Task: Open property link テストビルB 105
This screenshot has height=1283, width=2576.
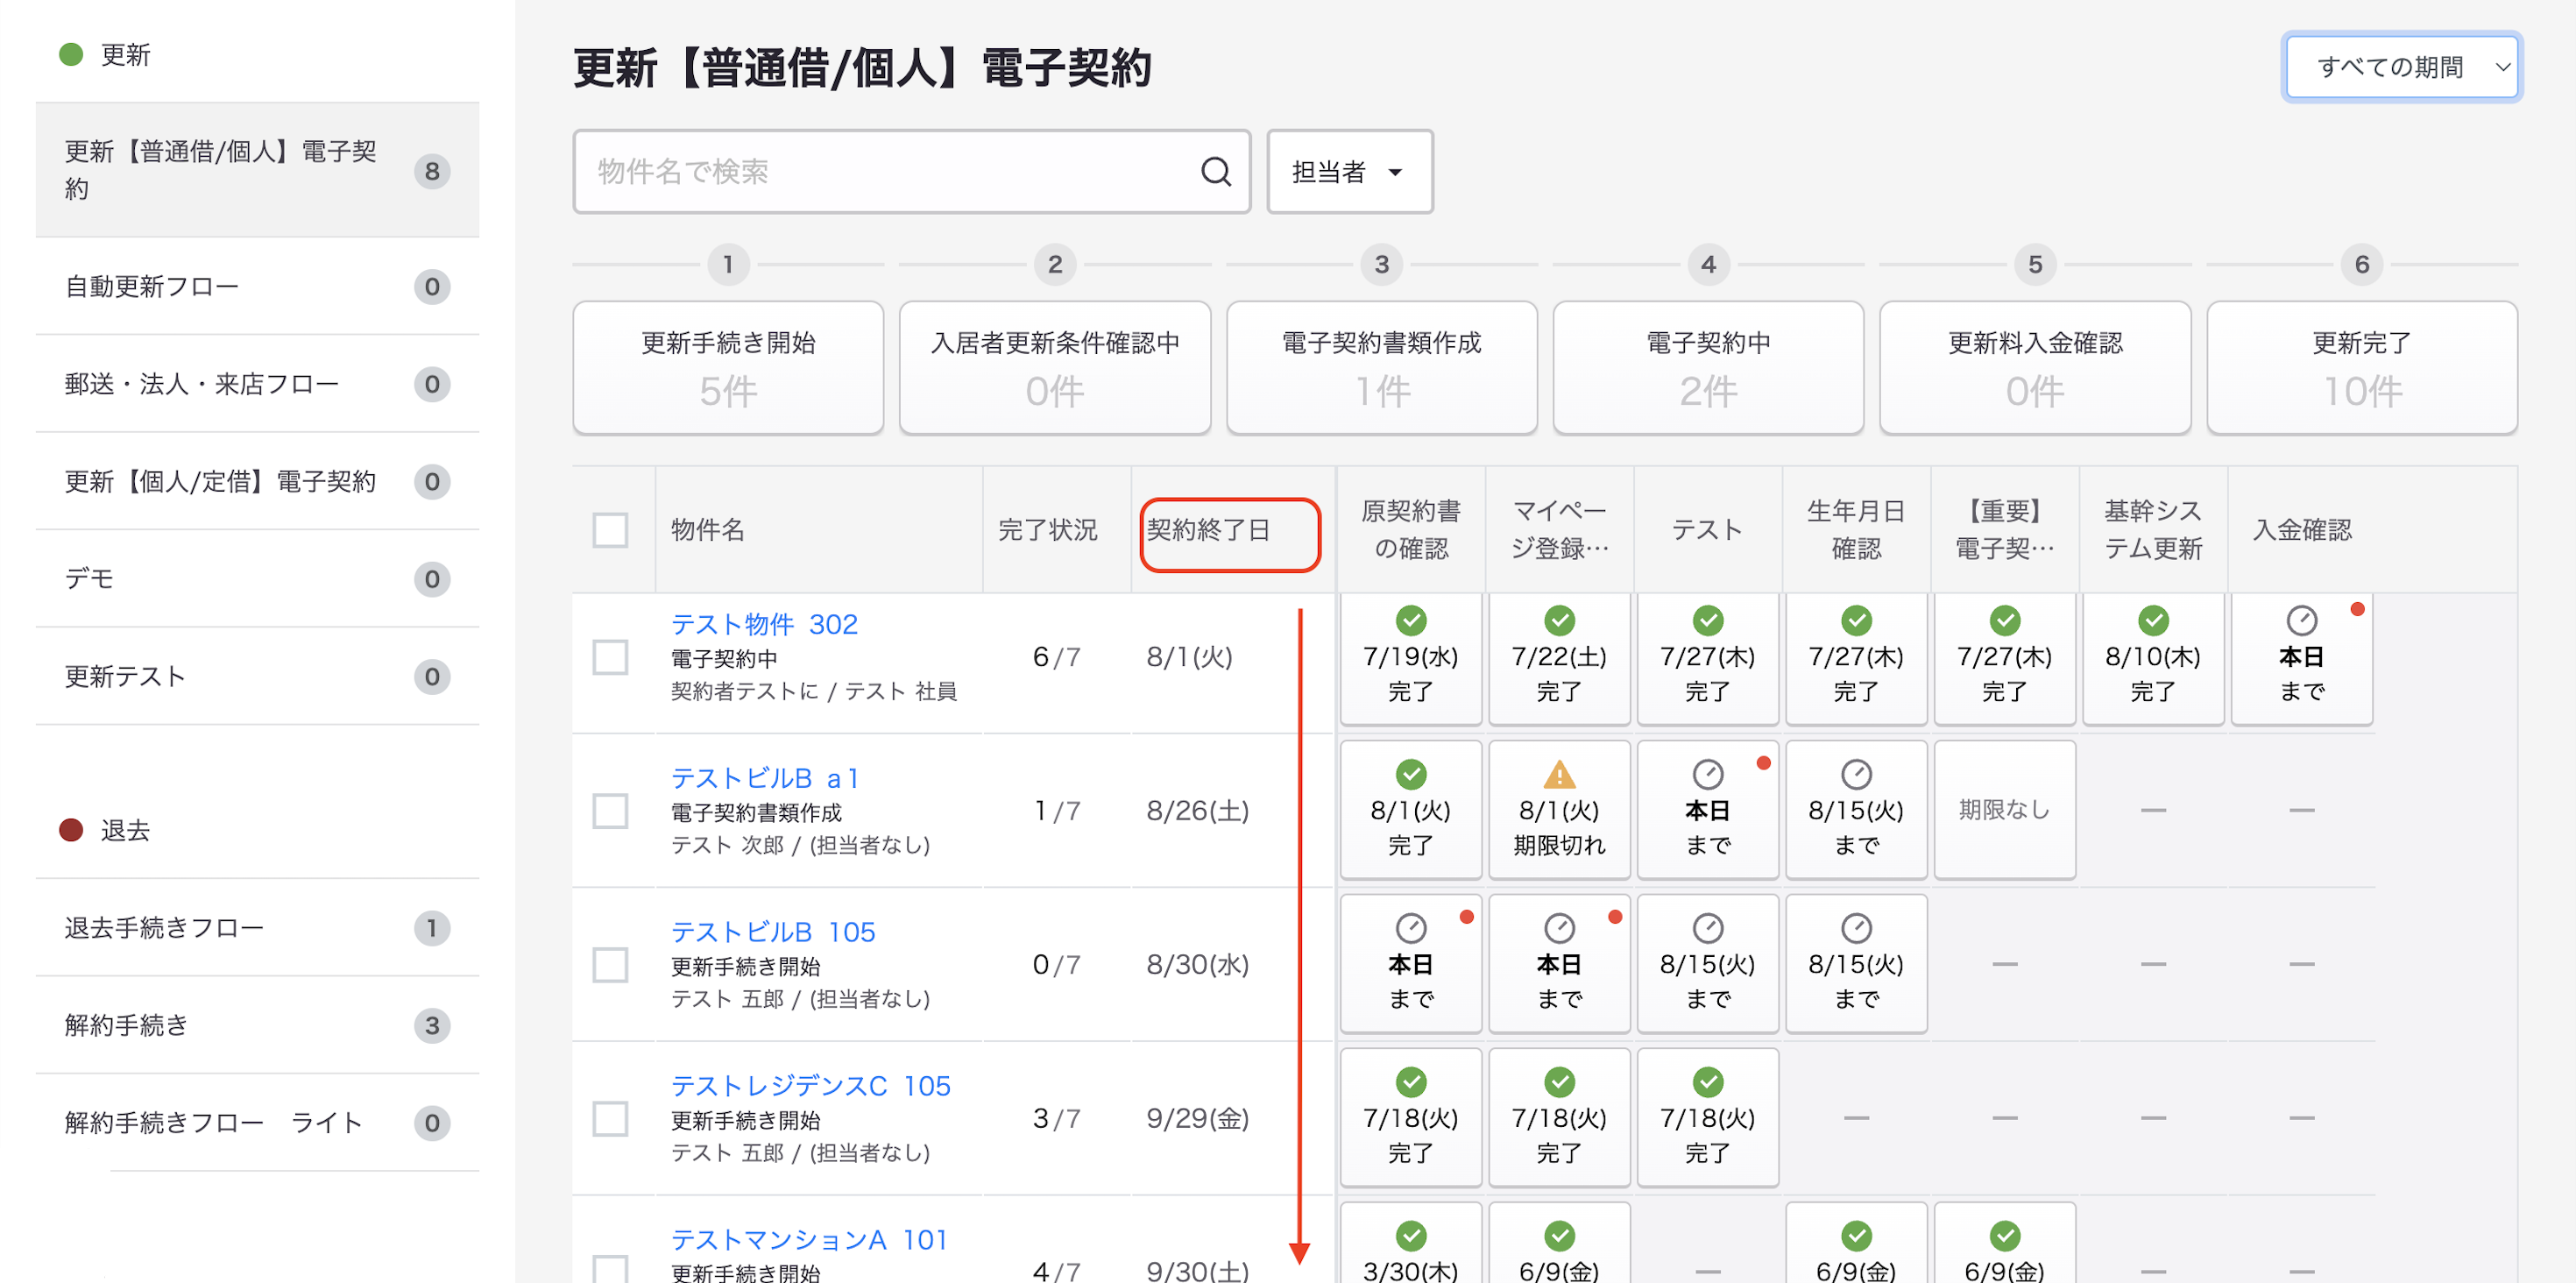Action: pos(773,932)
